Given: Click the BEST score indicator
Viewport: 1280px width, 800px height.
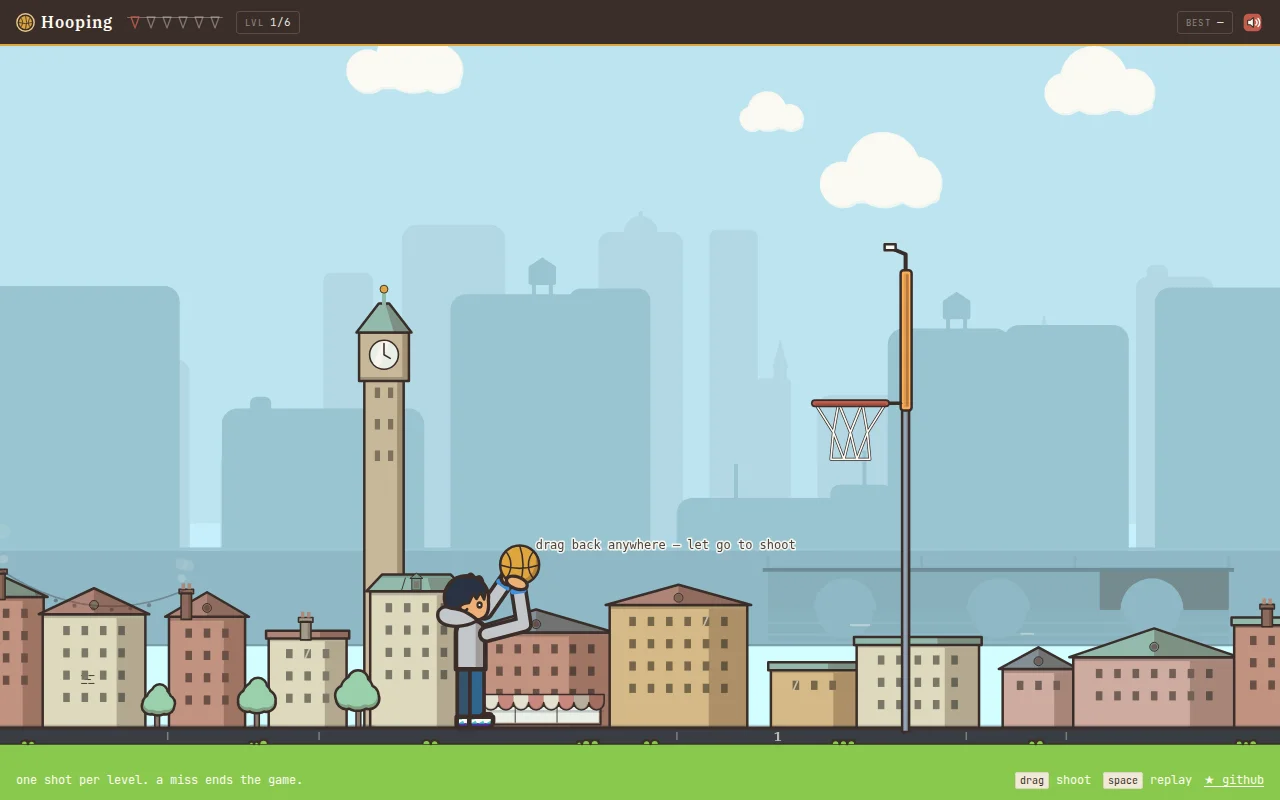Looking at the screenshot, I should pos(1205,22).
